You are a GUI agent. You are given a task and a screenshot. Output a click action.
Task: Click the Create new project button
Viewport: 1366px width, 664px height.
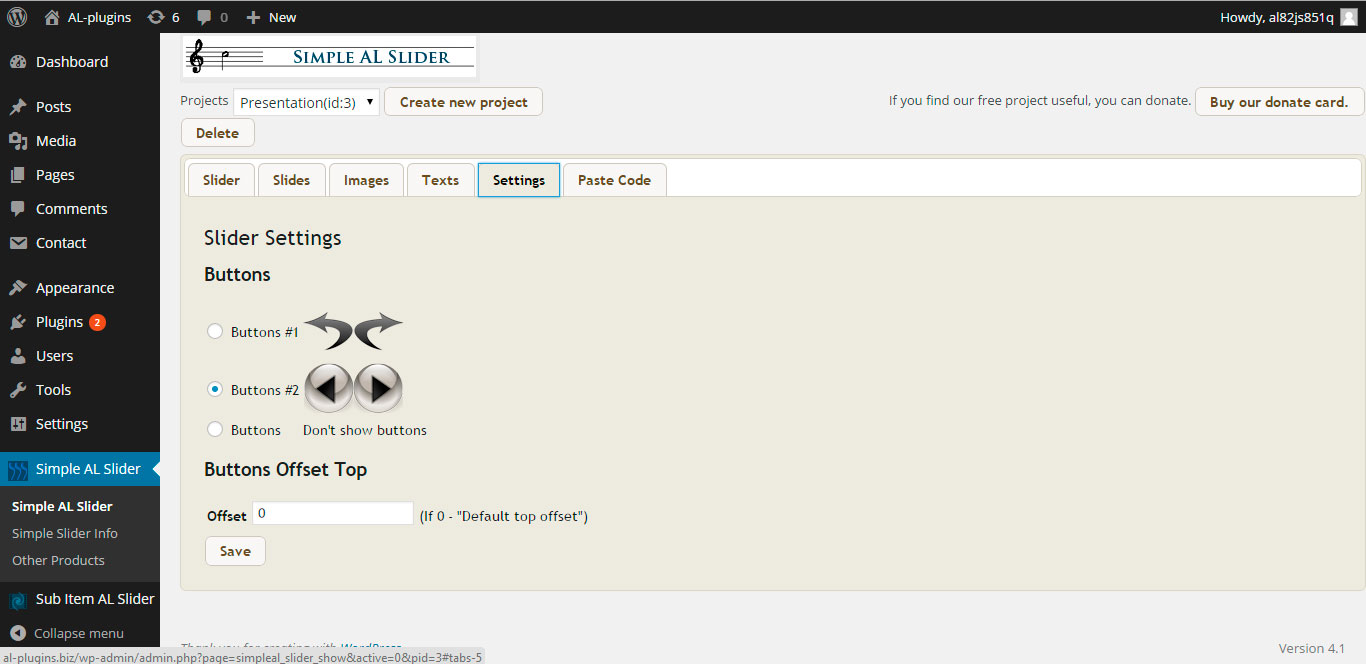point(464,102)
